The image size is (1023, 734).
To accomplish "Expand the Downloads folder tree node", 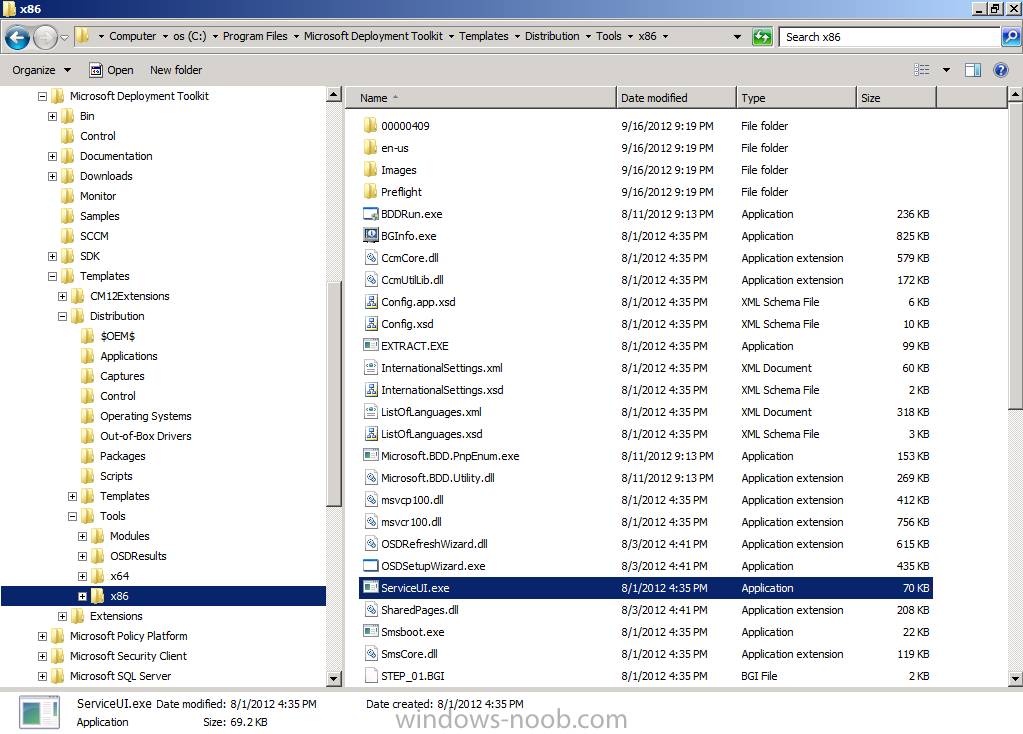I will pos(52,176).
